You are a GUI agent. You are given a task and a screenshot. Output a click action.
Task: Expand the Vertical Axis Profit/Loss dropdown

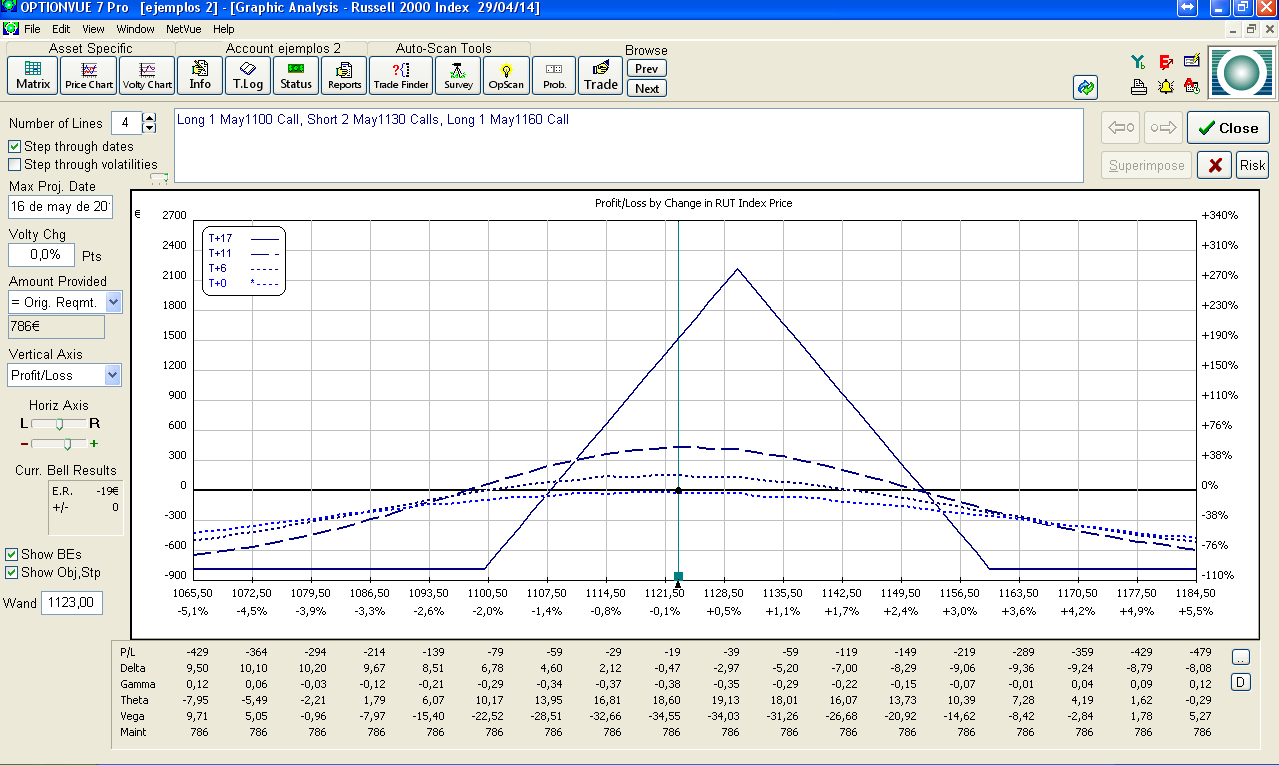tap(113, 376)
